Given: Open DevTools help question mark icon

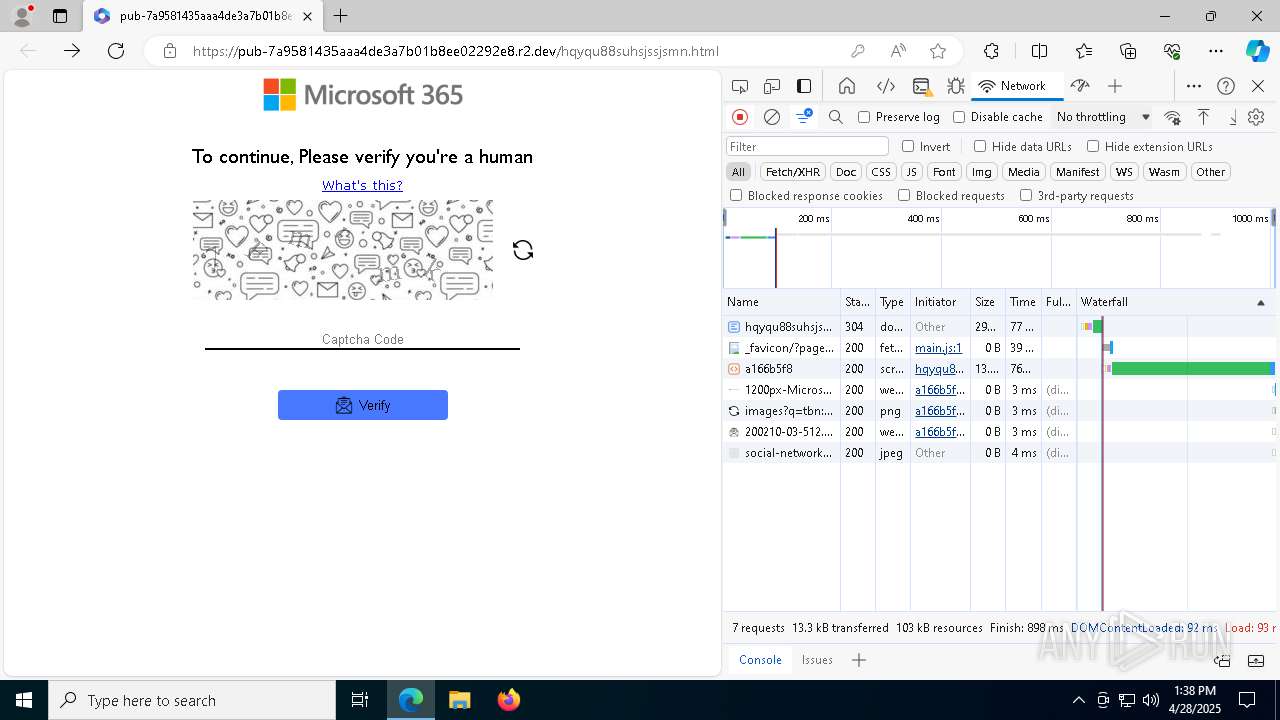Looking at the screenshot, I should coord(1226,86).
